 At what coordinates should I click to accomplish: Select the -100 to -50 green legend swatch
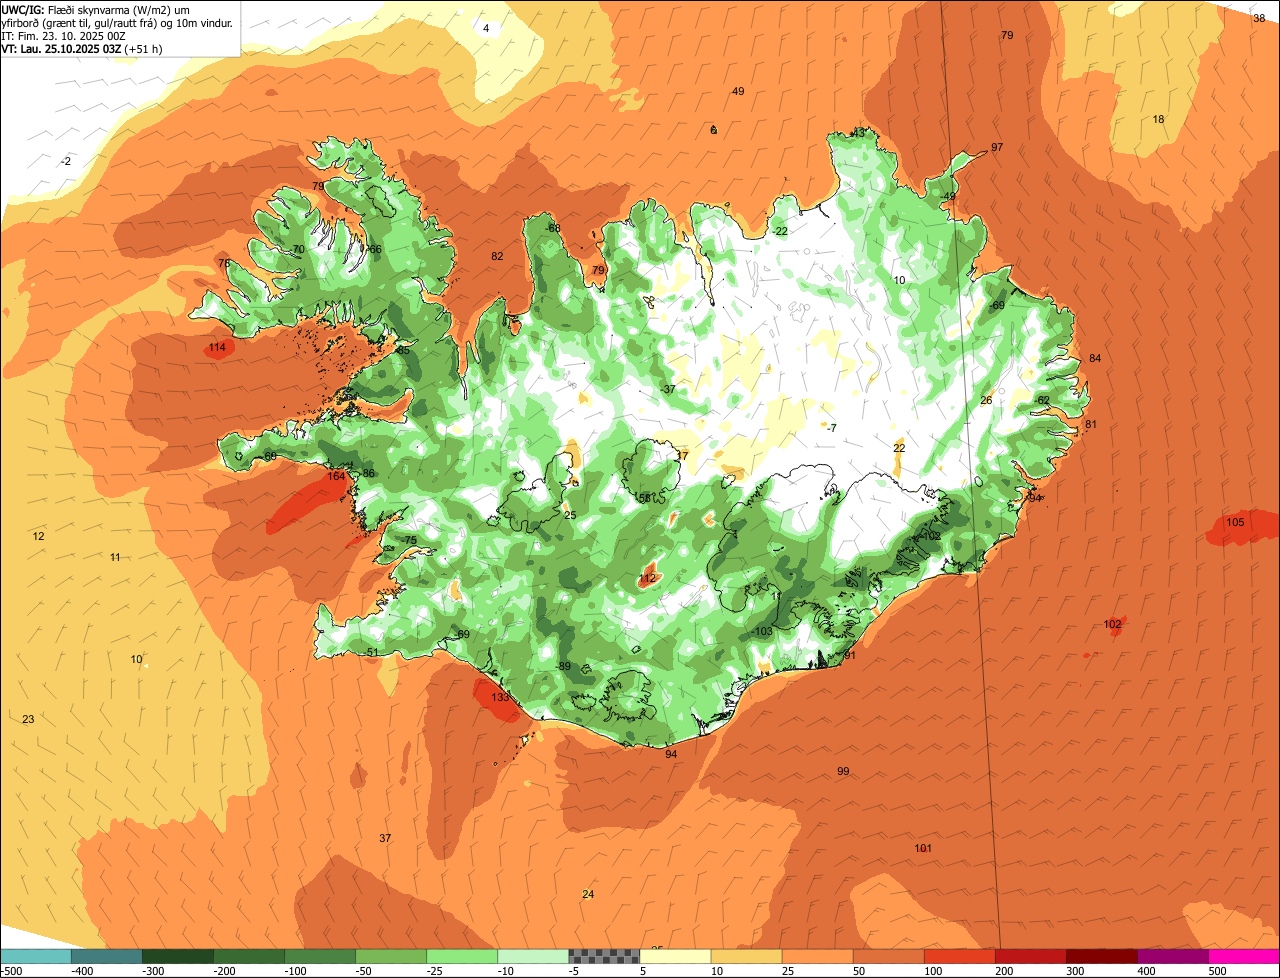pyautogui.click(x=319, y=956)
